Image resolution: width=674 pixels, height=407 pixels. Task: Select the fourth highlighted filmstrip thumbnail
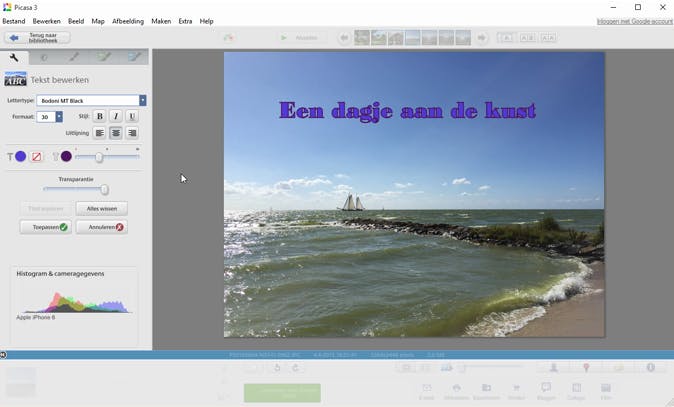point(413,38)
